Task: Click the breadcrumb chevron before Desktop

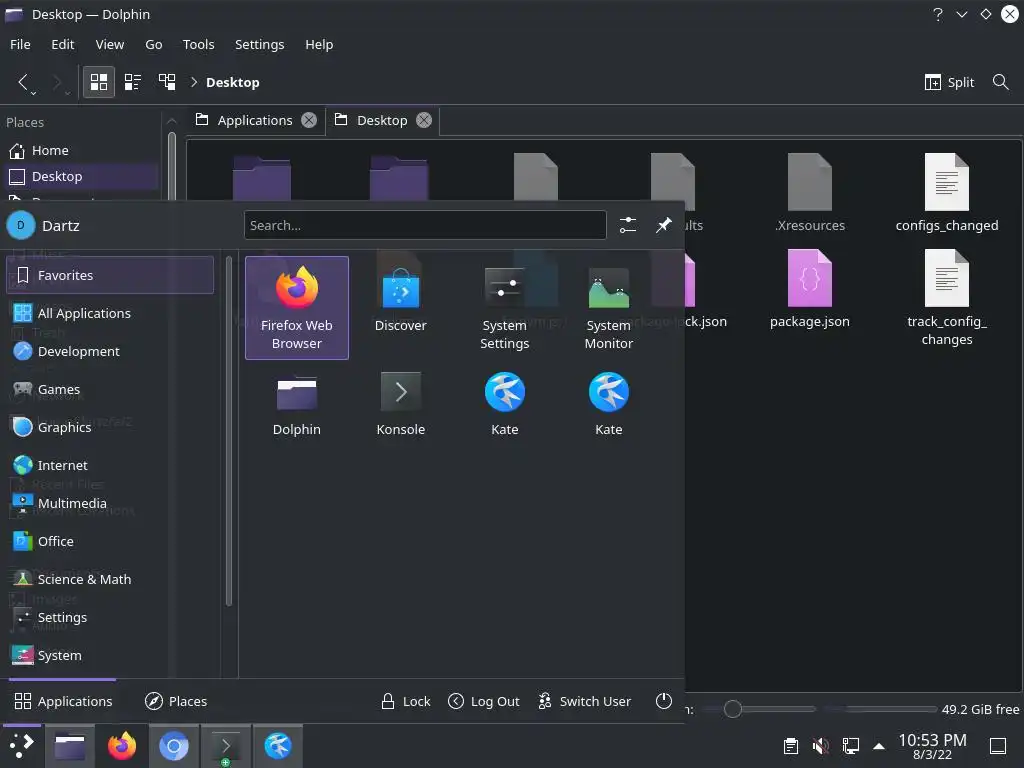Action: (194, 82)
